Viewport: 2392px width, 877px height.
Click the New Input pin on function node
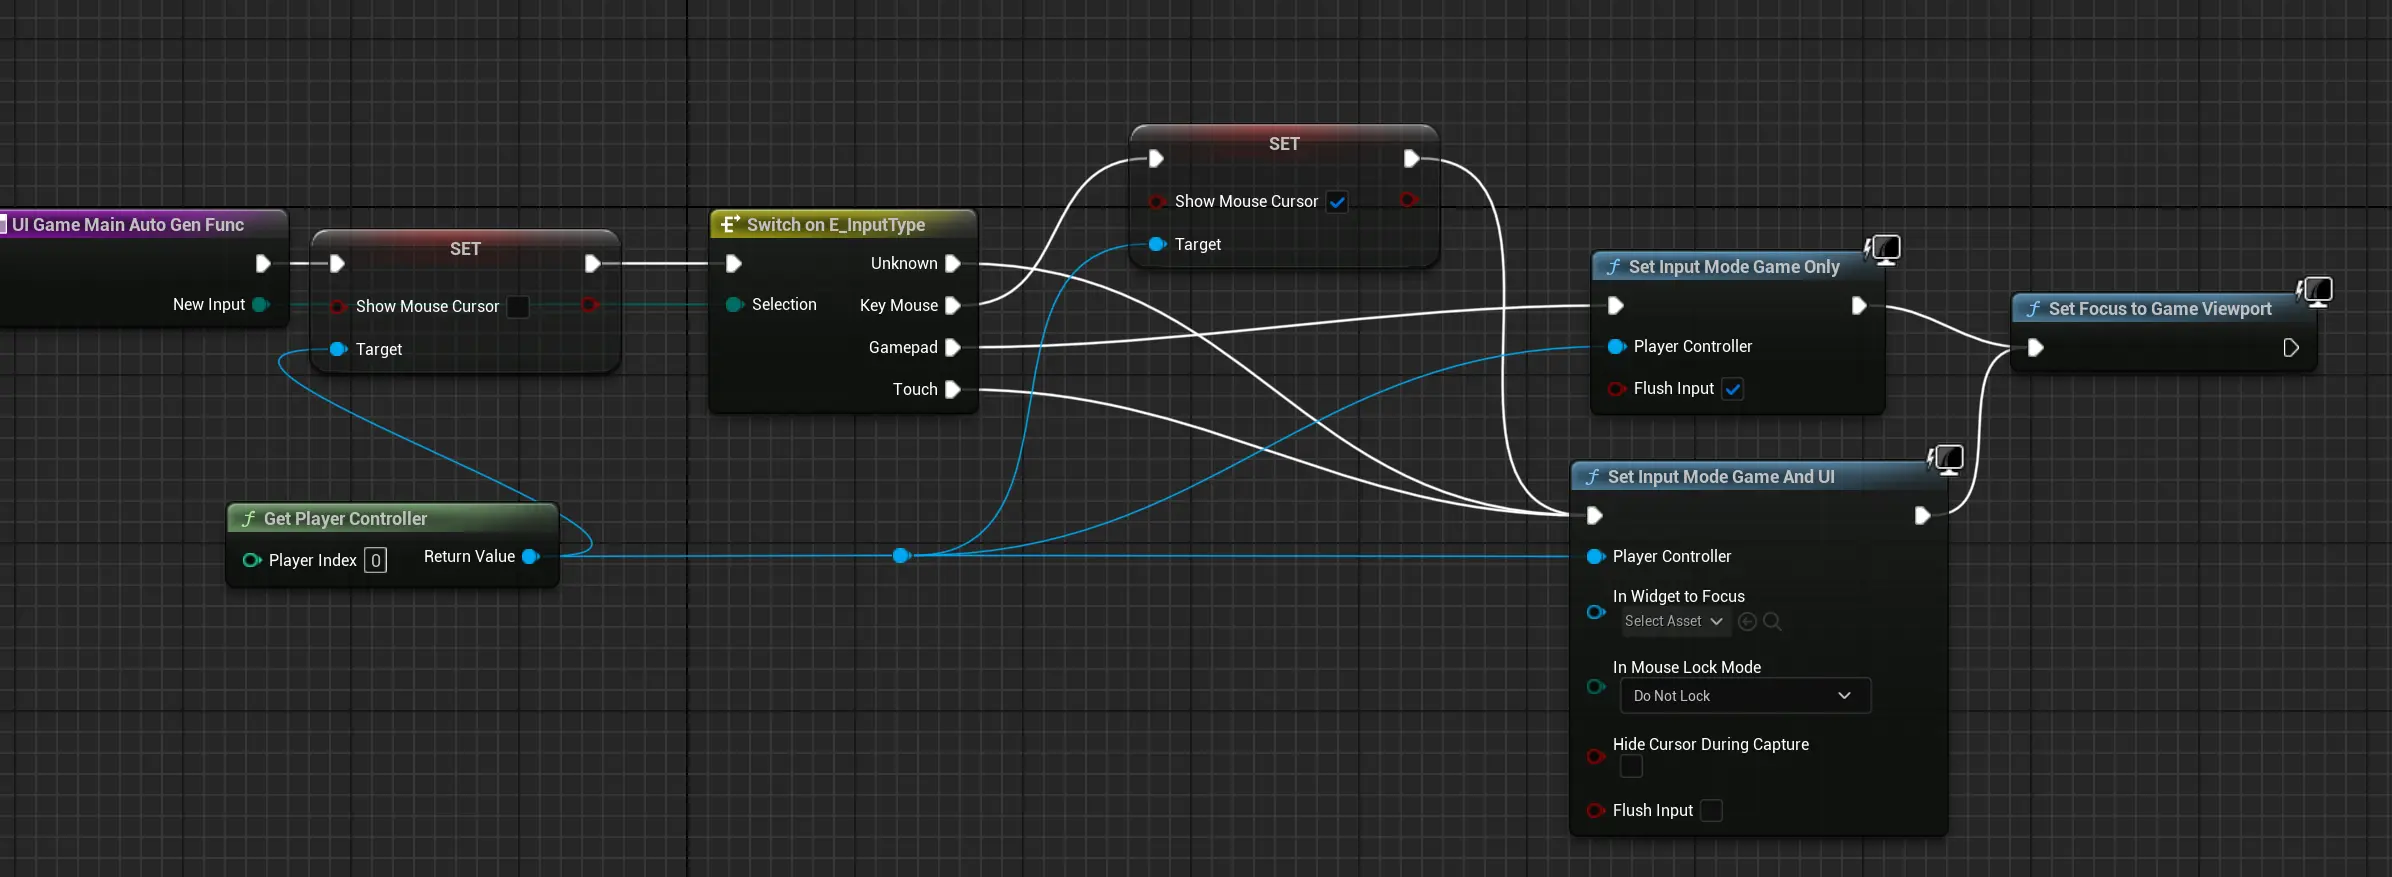(261, 304)
